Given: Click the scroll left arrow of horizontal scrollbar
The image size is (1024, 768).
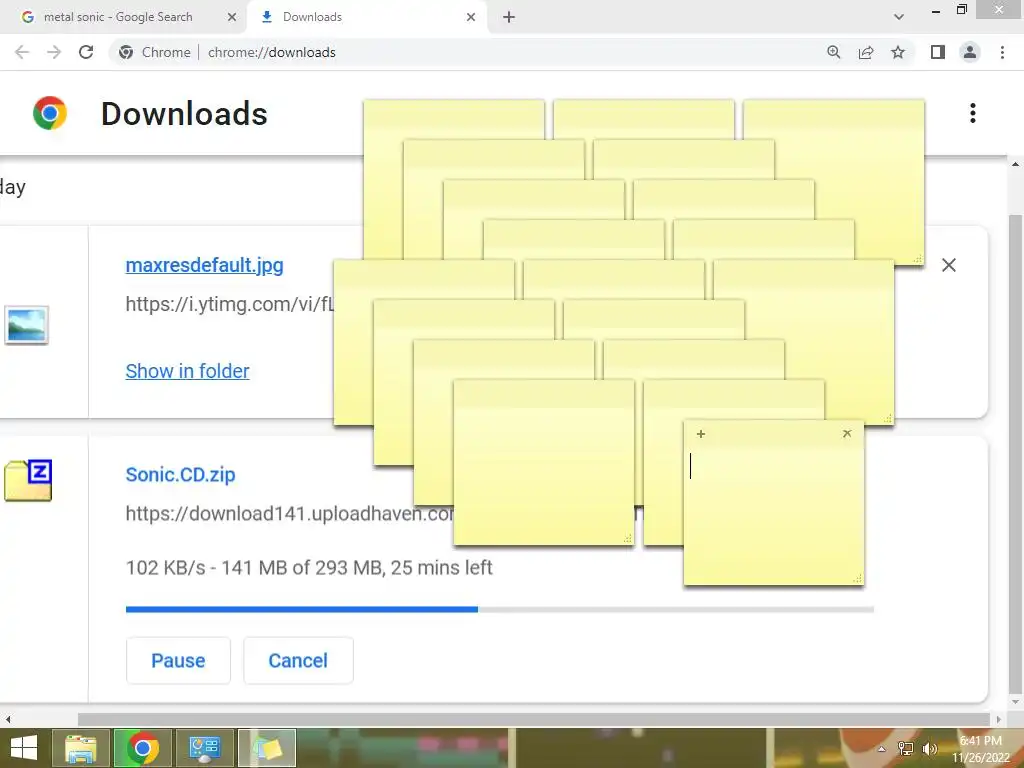Looking at the screenshot, I should click(7, 720).
